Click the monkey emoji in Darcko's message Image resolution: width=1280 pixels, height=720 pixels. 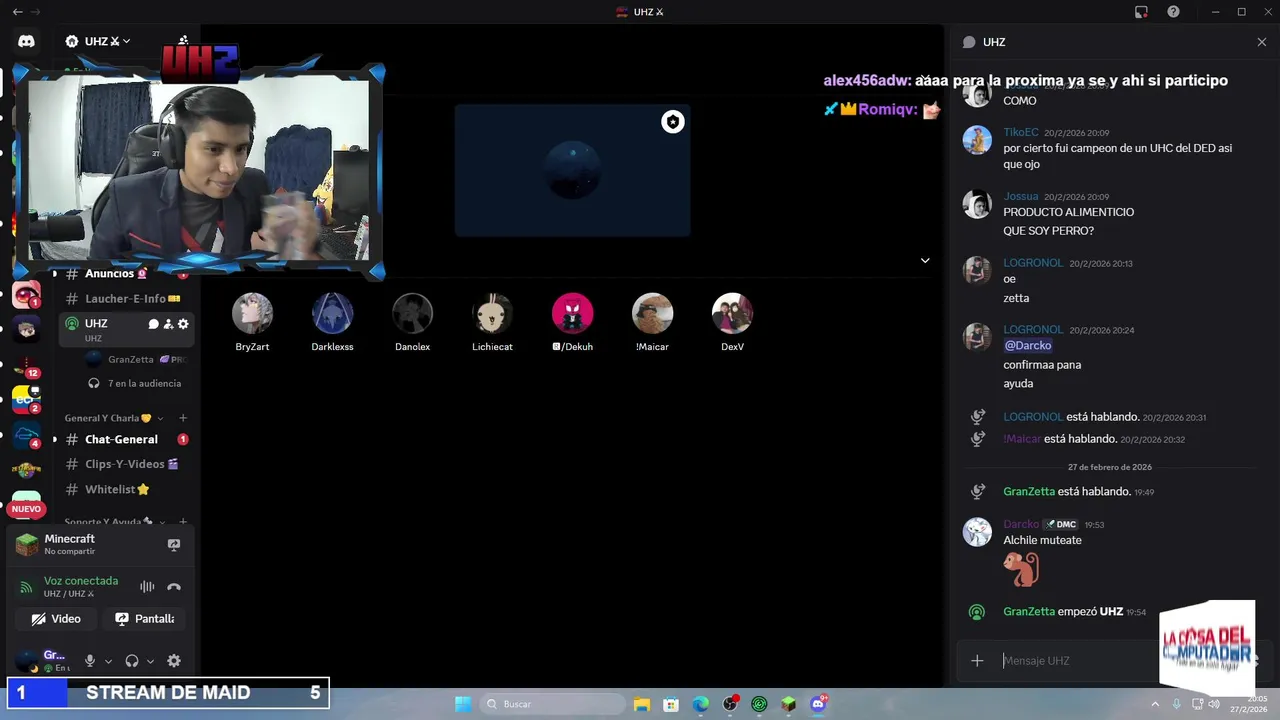(x=1021, y=570)
